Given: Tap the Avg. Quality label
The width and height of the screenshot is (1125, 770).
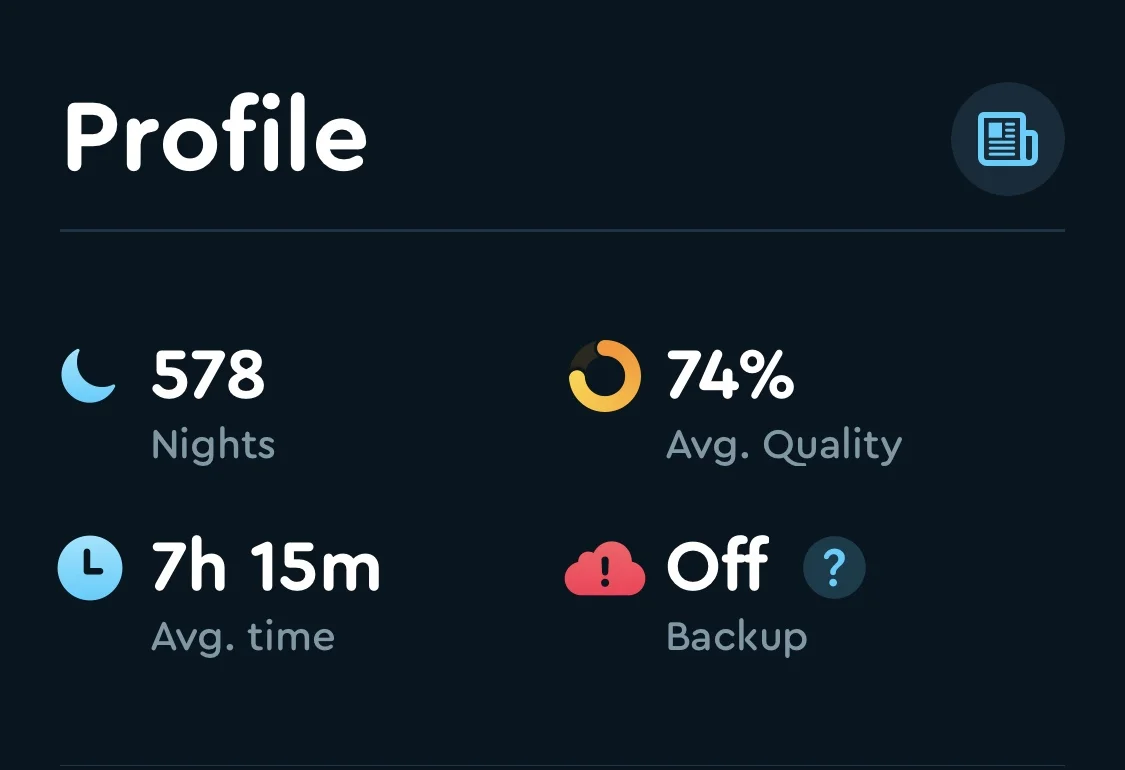Looking at the screenshot, I should pyautogui.click(x=784, y=446).
